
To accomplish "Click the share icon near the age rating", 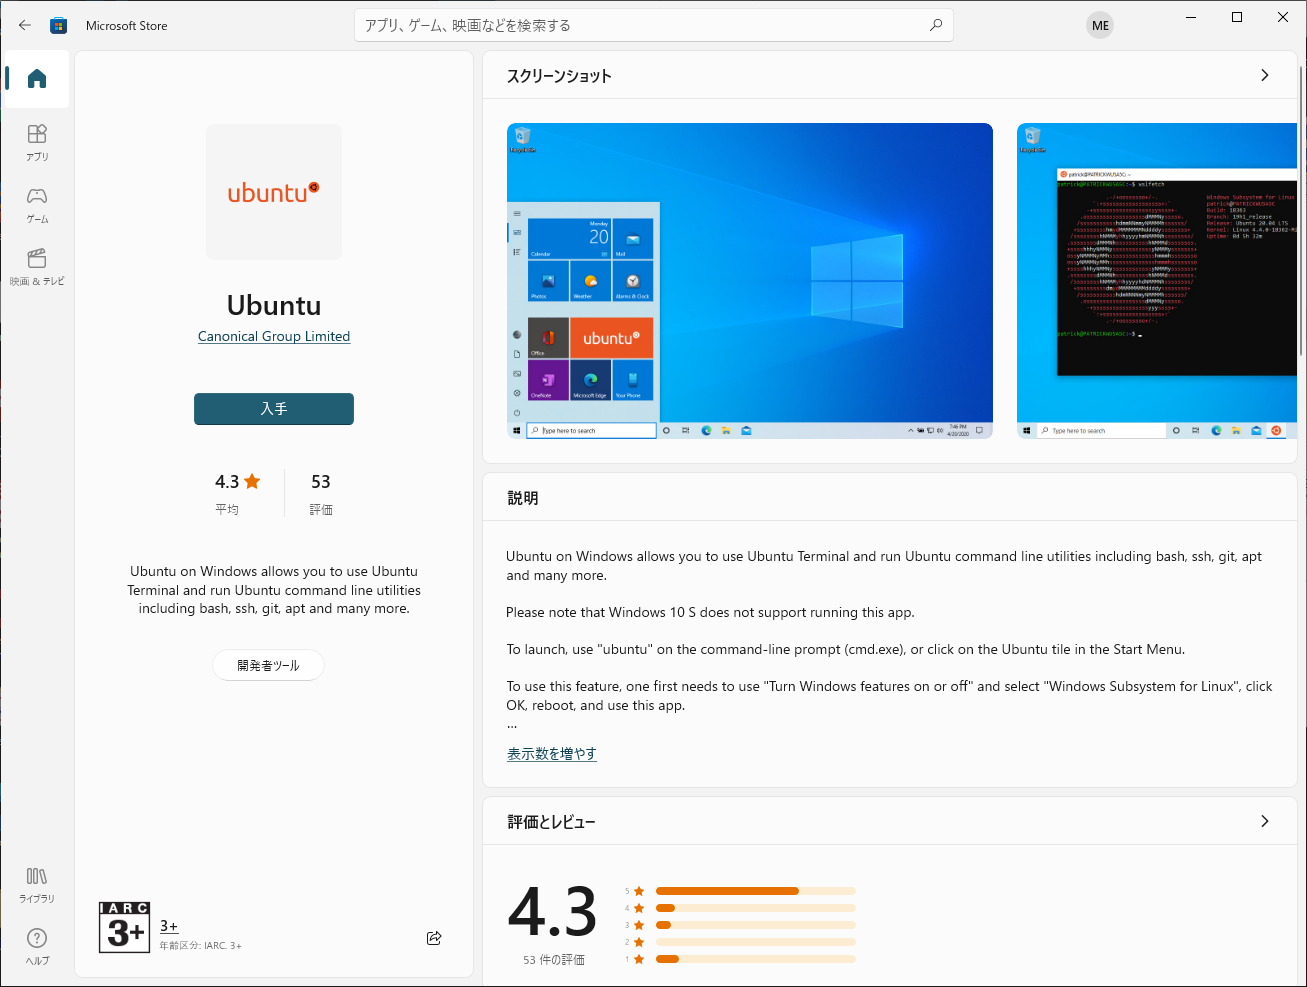I will tap(434, 938).
